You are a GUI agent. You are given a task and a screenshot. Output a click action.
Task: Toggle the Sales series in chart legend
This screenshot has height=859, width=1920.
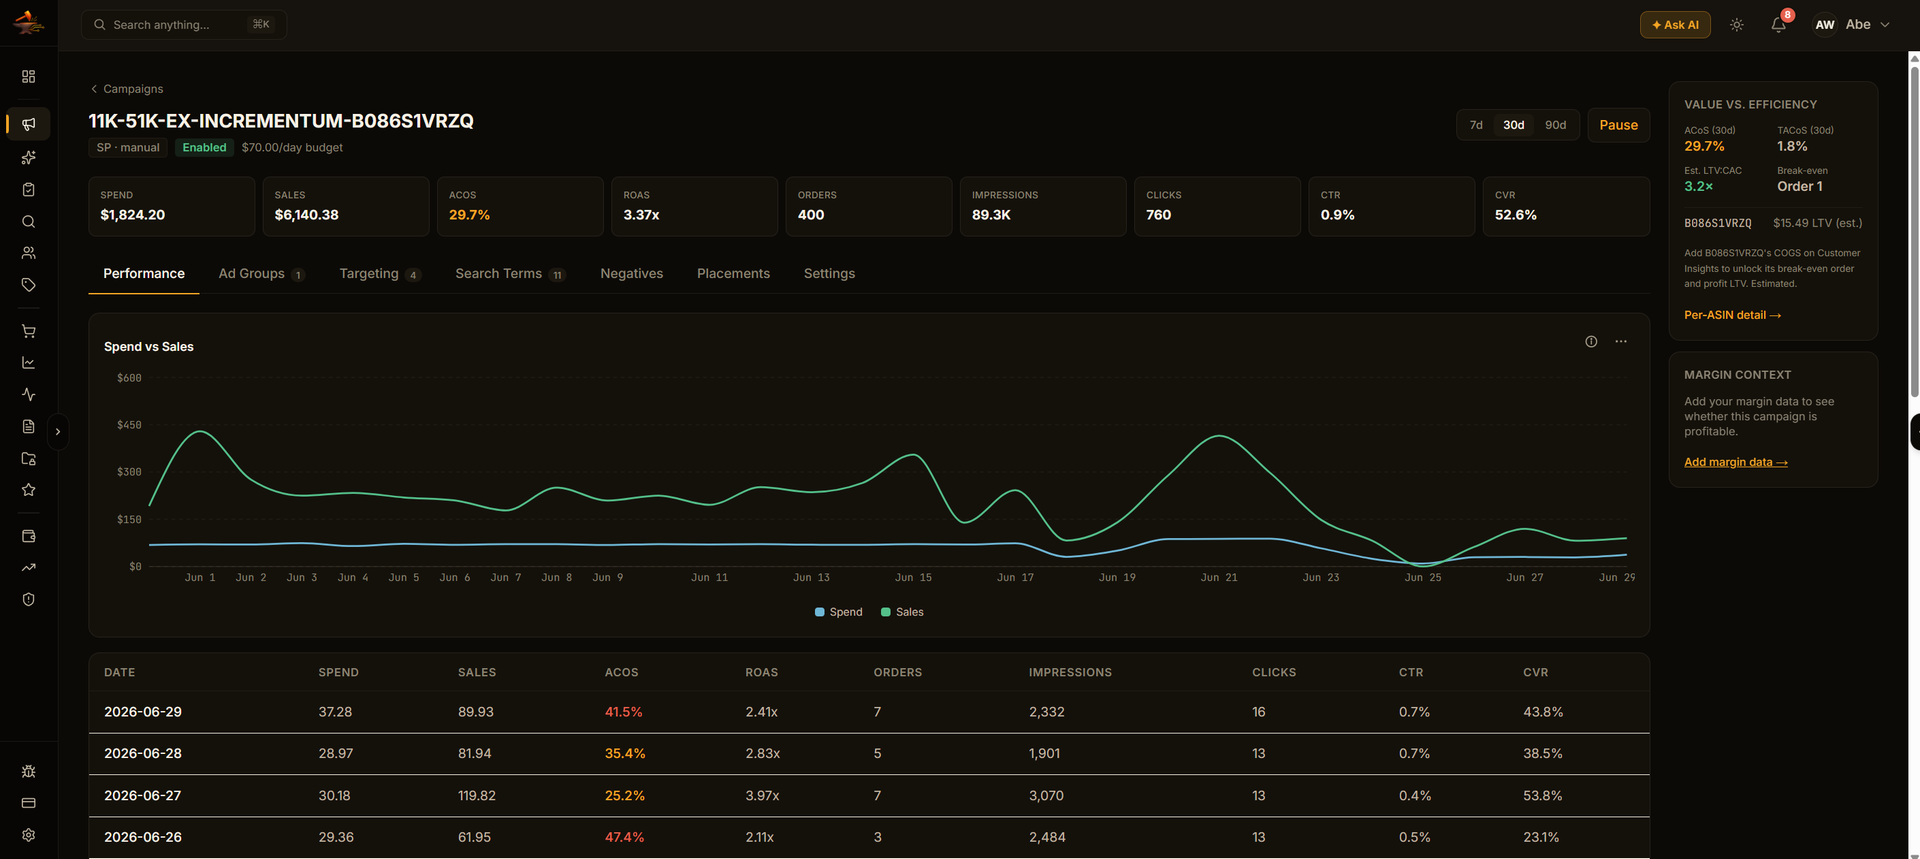click(902, 612)
